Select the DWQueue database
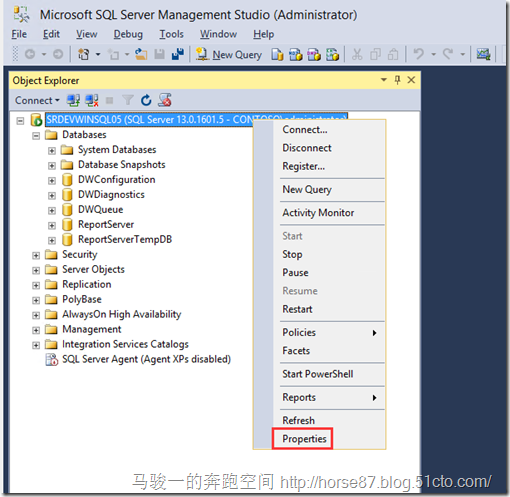 100,209
